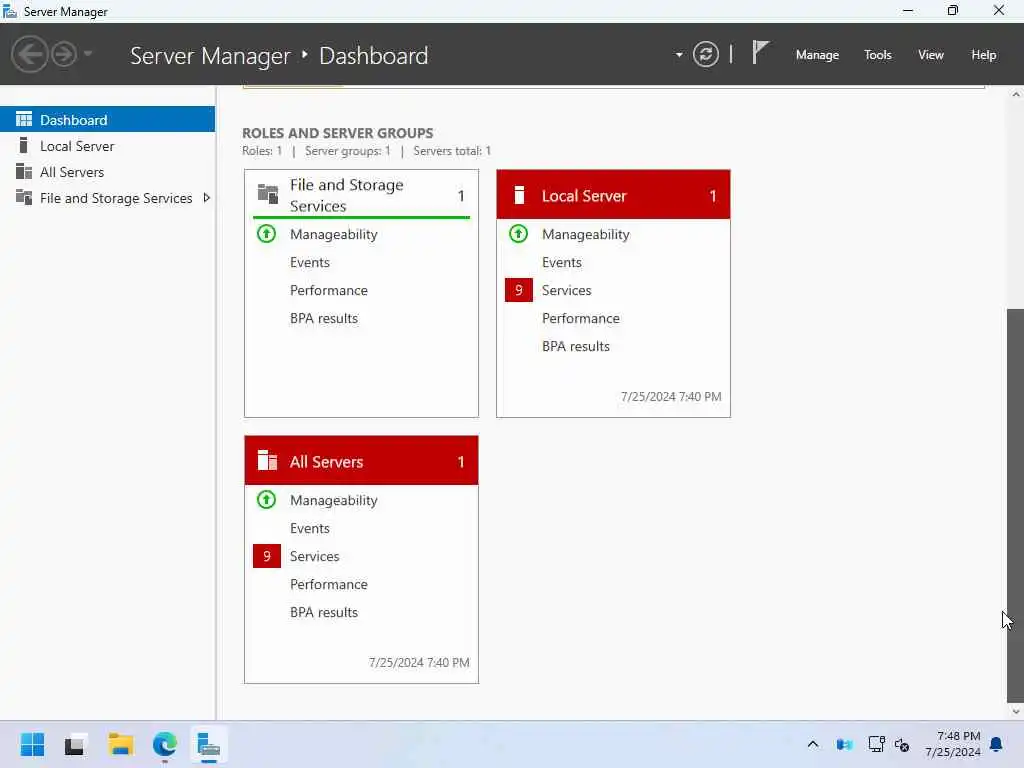Open the Windows Start menu
The width and height of the screenshot is (1024, 768).
coord(32,744)
